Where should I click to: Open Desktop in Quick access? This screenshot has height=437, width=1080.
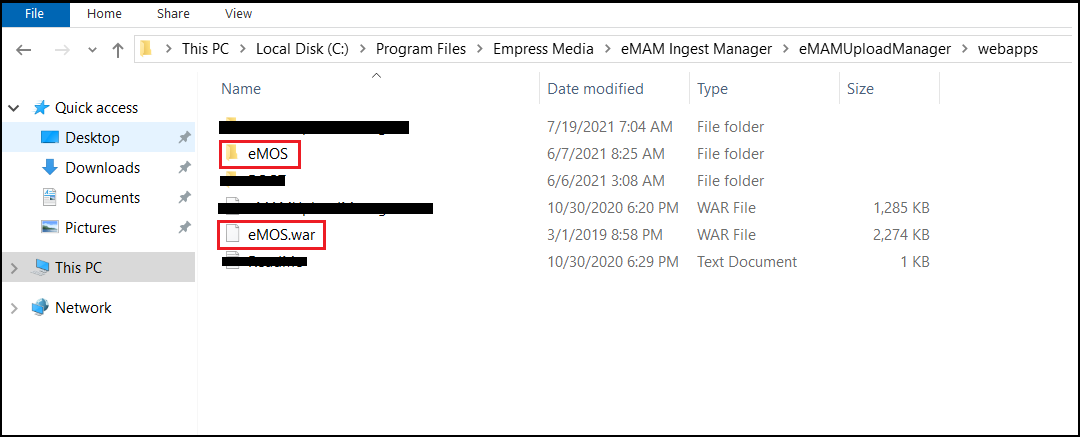point(92,138)
